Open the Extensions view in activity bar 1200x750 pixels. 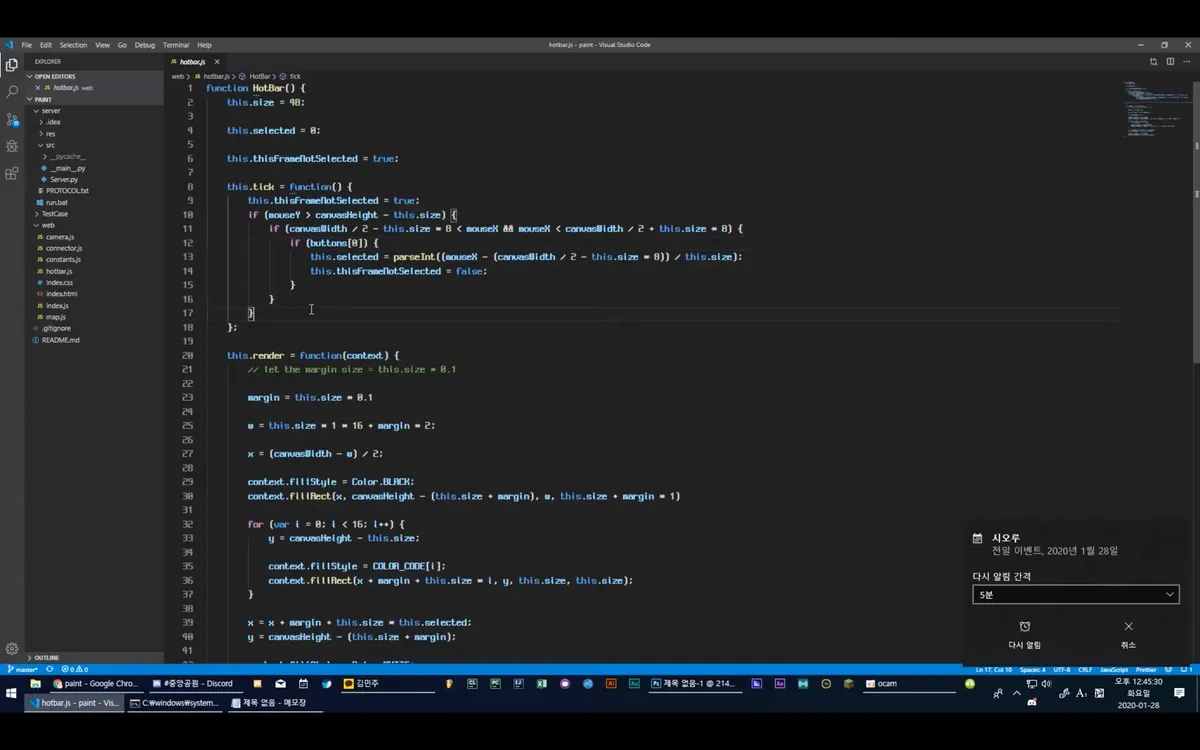click(12, 173)
